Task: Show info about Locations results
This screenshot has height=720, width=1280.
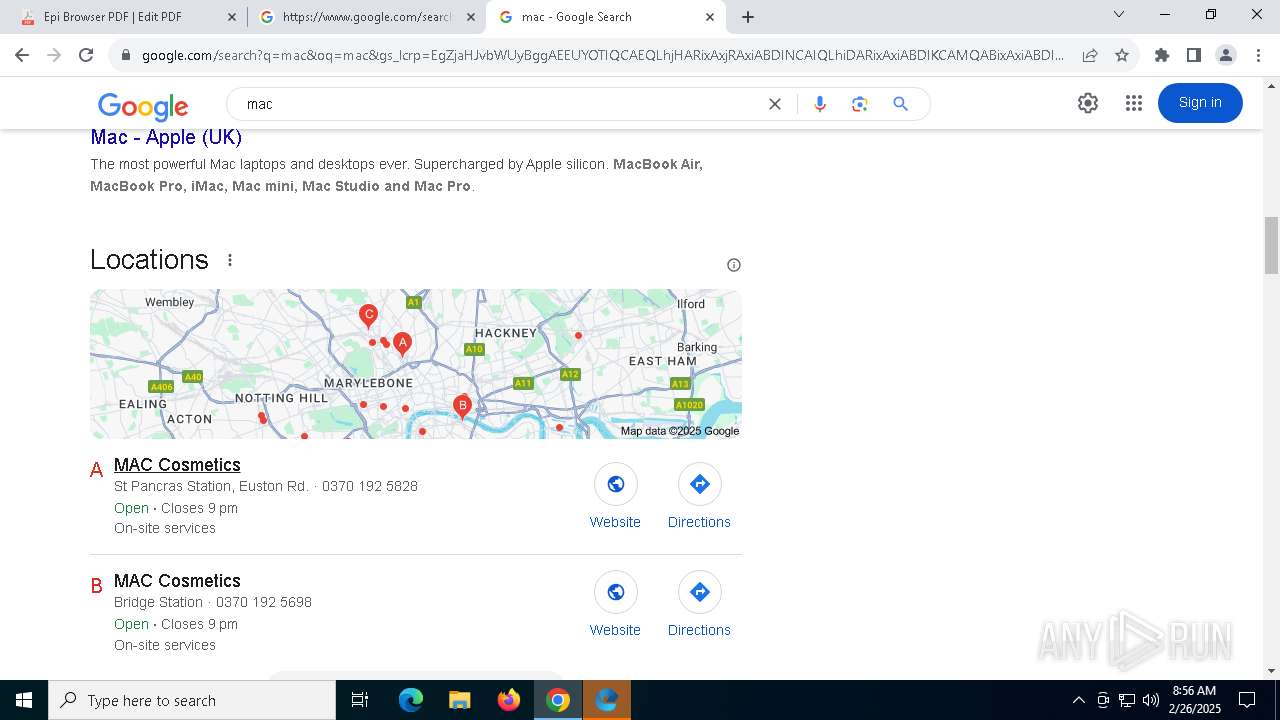Action: pos(734,265)
